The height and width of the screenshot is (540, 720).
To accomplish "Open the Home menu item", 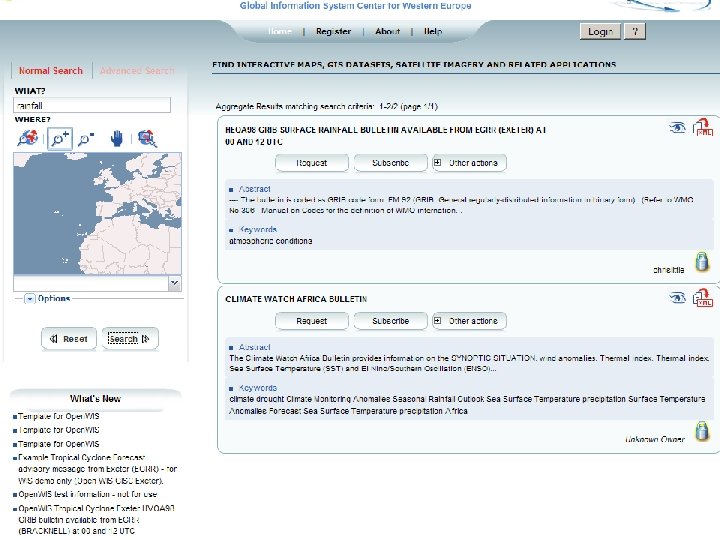I will 280,31.
